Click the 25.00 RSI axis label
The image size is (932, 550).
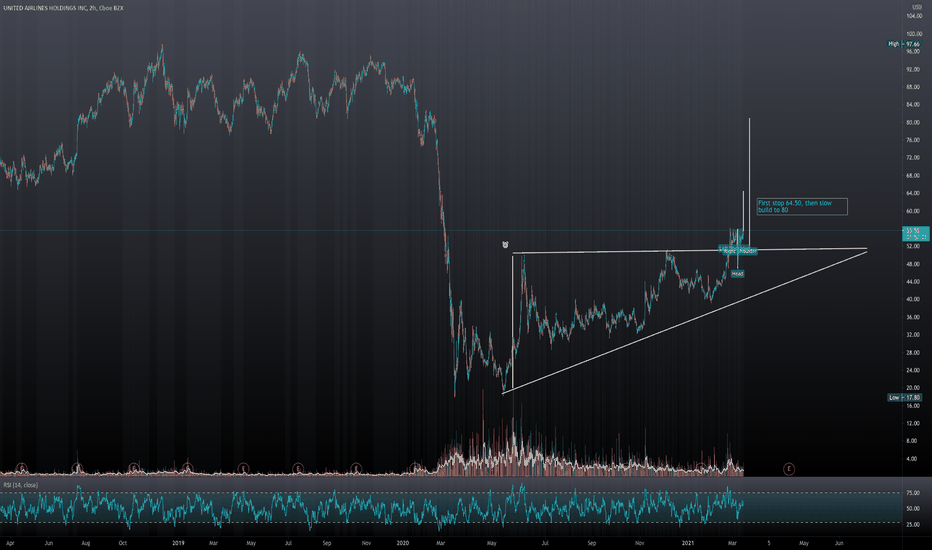[x=913, y=524]
